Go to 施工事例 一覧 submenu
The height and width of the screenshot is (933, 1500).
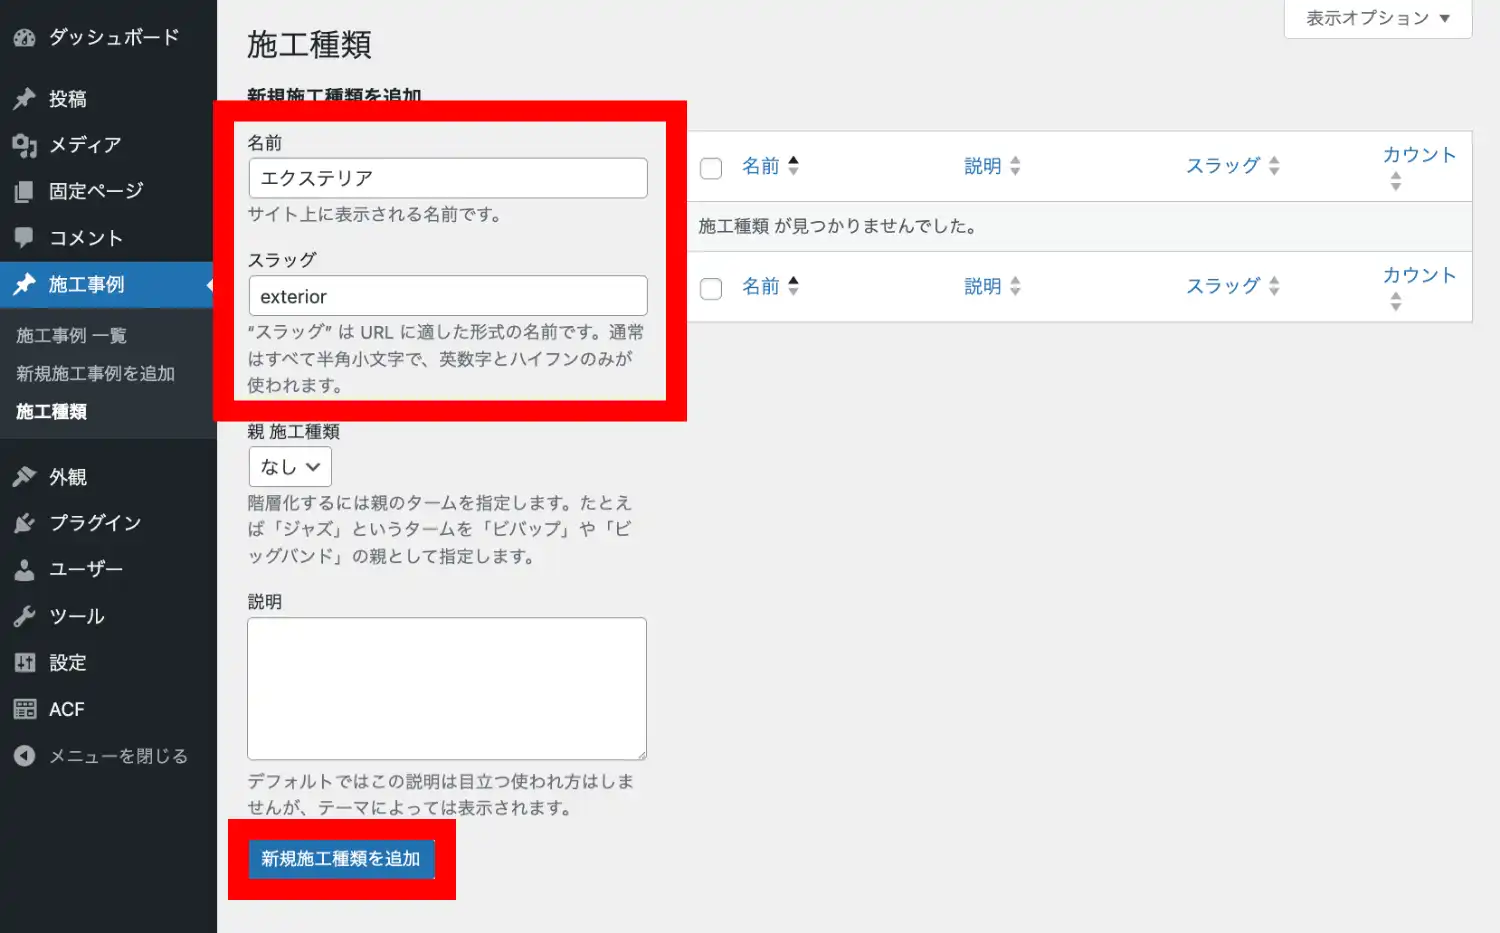click(x=71, y=336)
